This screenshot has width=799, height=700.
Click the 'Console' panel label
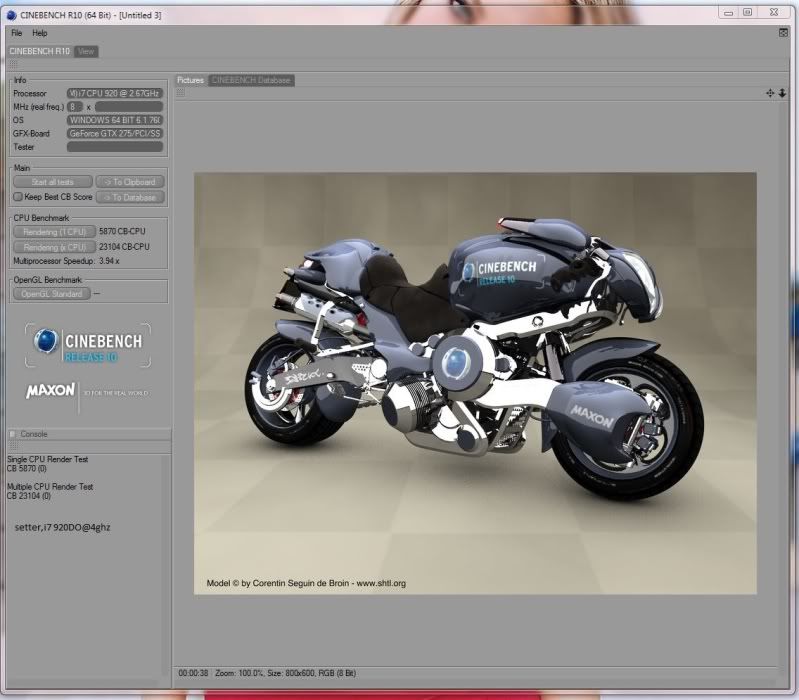tap(34, 434)
